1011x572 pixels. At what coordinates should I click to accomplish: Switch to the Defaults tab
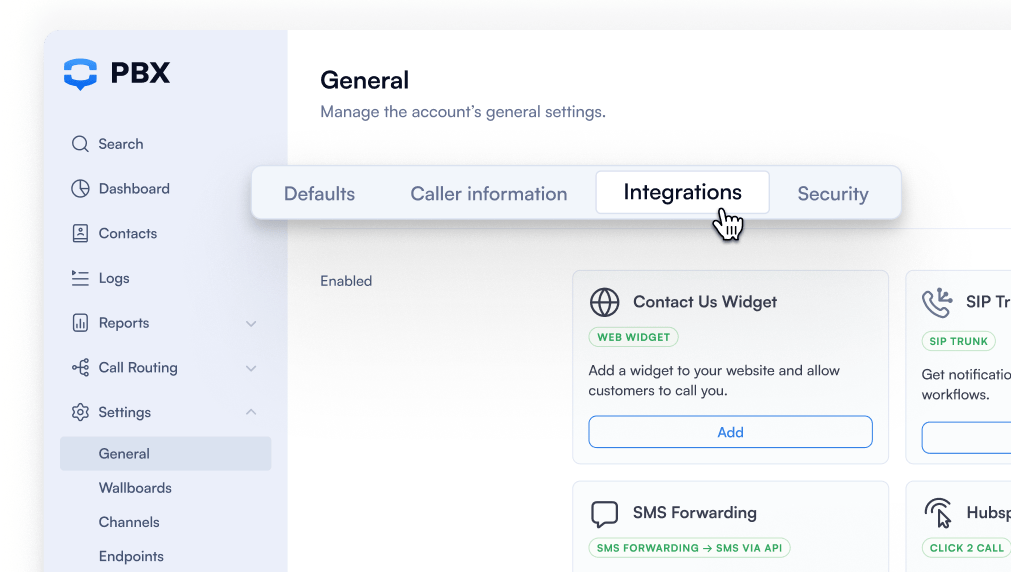[319, 194]
